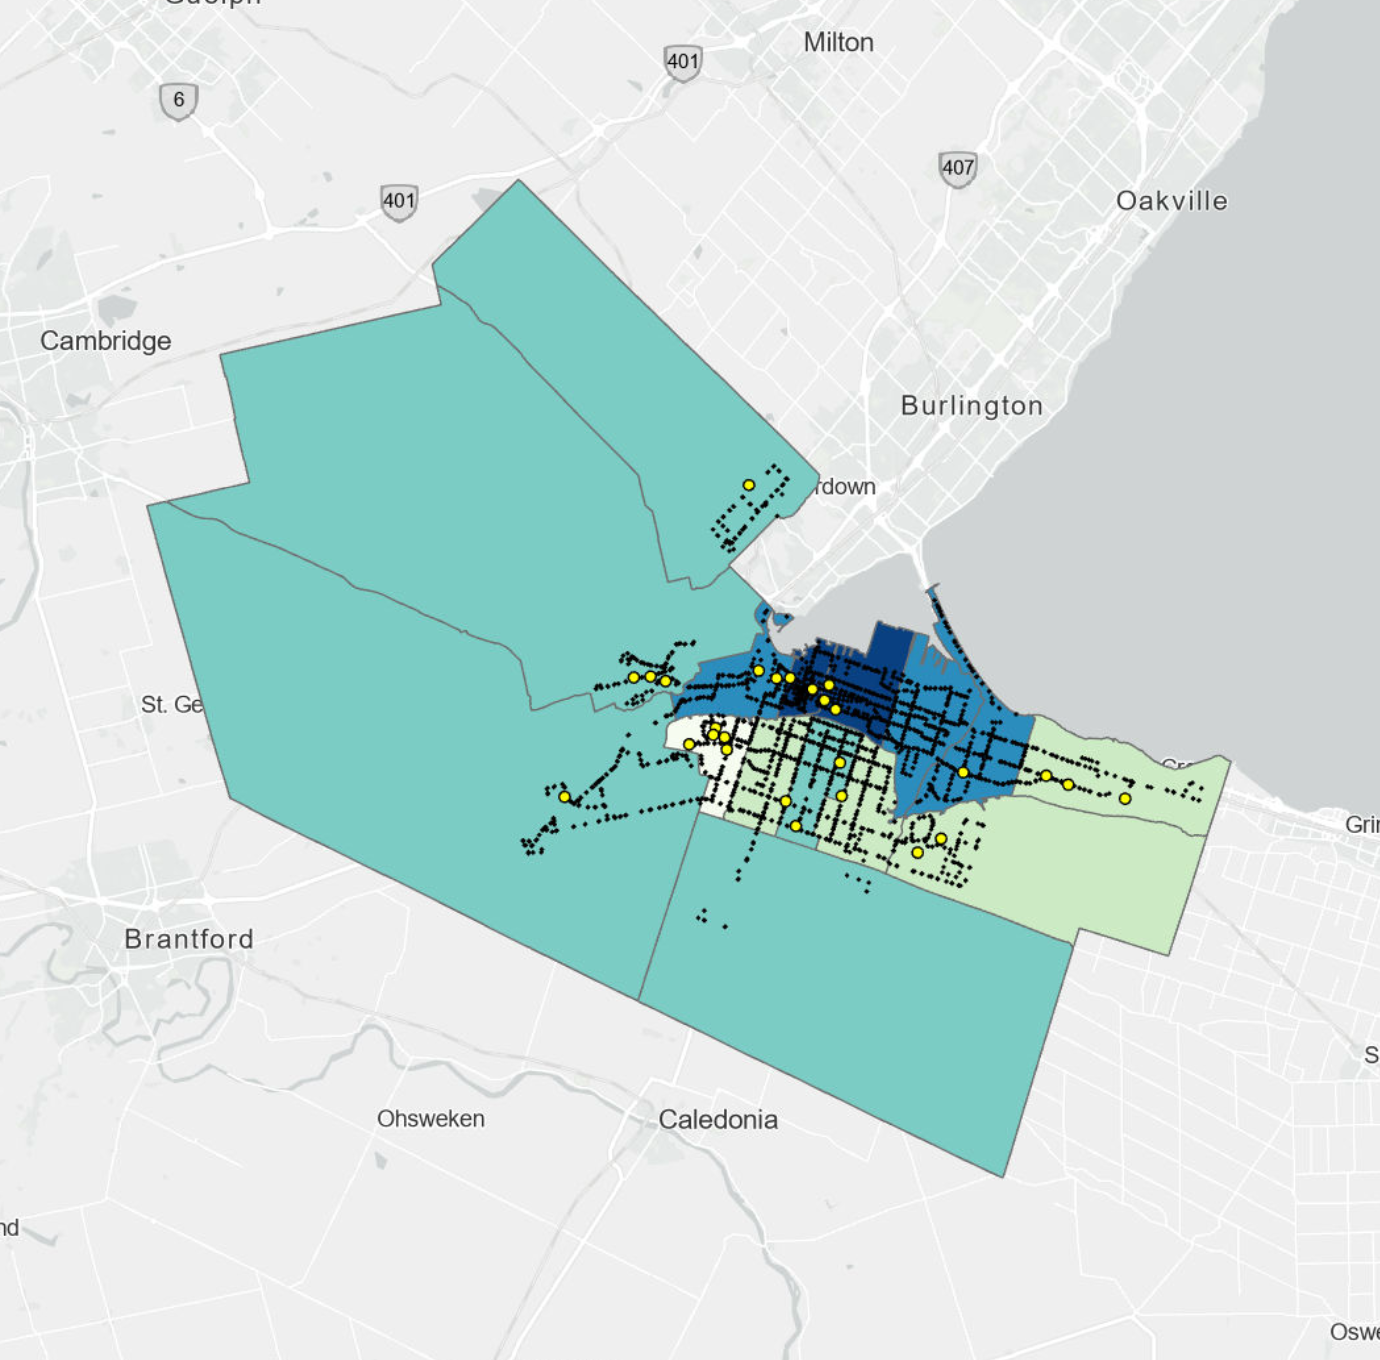Image resolution: width=1380 pixels, height=1360 pixels.
Task: Select the easternmost yellow point near the lakeshore
Action: tap(1125, 799)
